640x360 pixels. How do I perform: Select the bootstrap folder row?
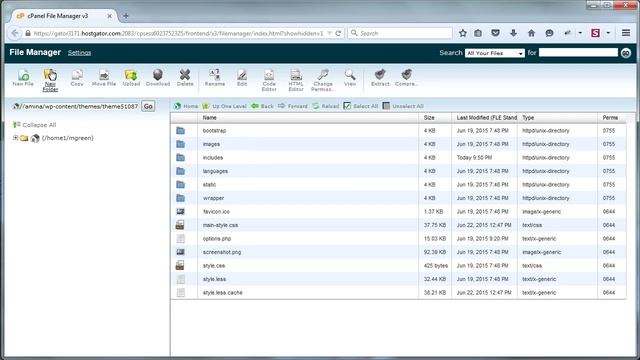coord(398,131)
